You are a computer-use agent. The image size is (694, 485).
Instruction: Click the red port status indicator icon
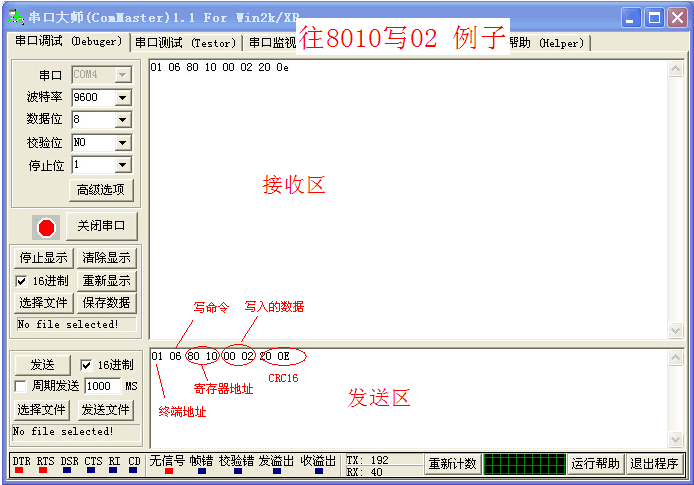46,227
